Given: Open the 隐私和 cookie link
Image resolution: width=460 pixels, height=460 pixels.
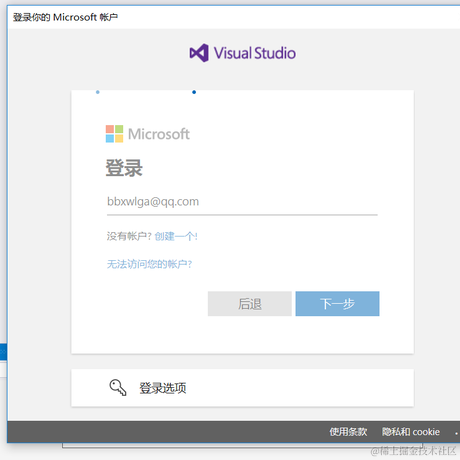Looking at the screenshot, I should (411, 432).
